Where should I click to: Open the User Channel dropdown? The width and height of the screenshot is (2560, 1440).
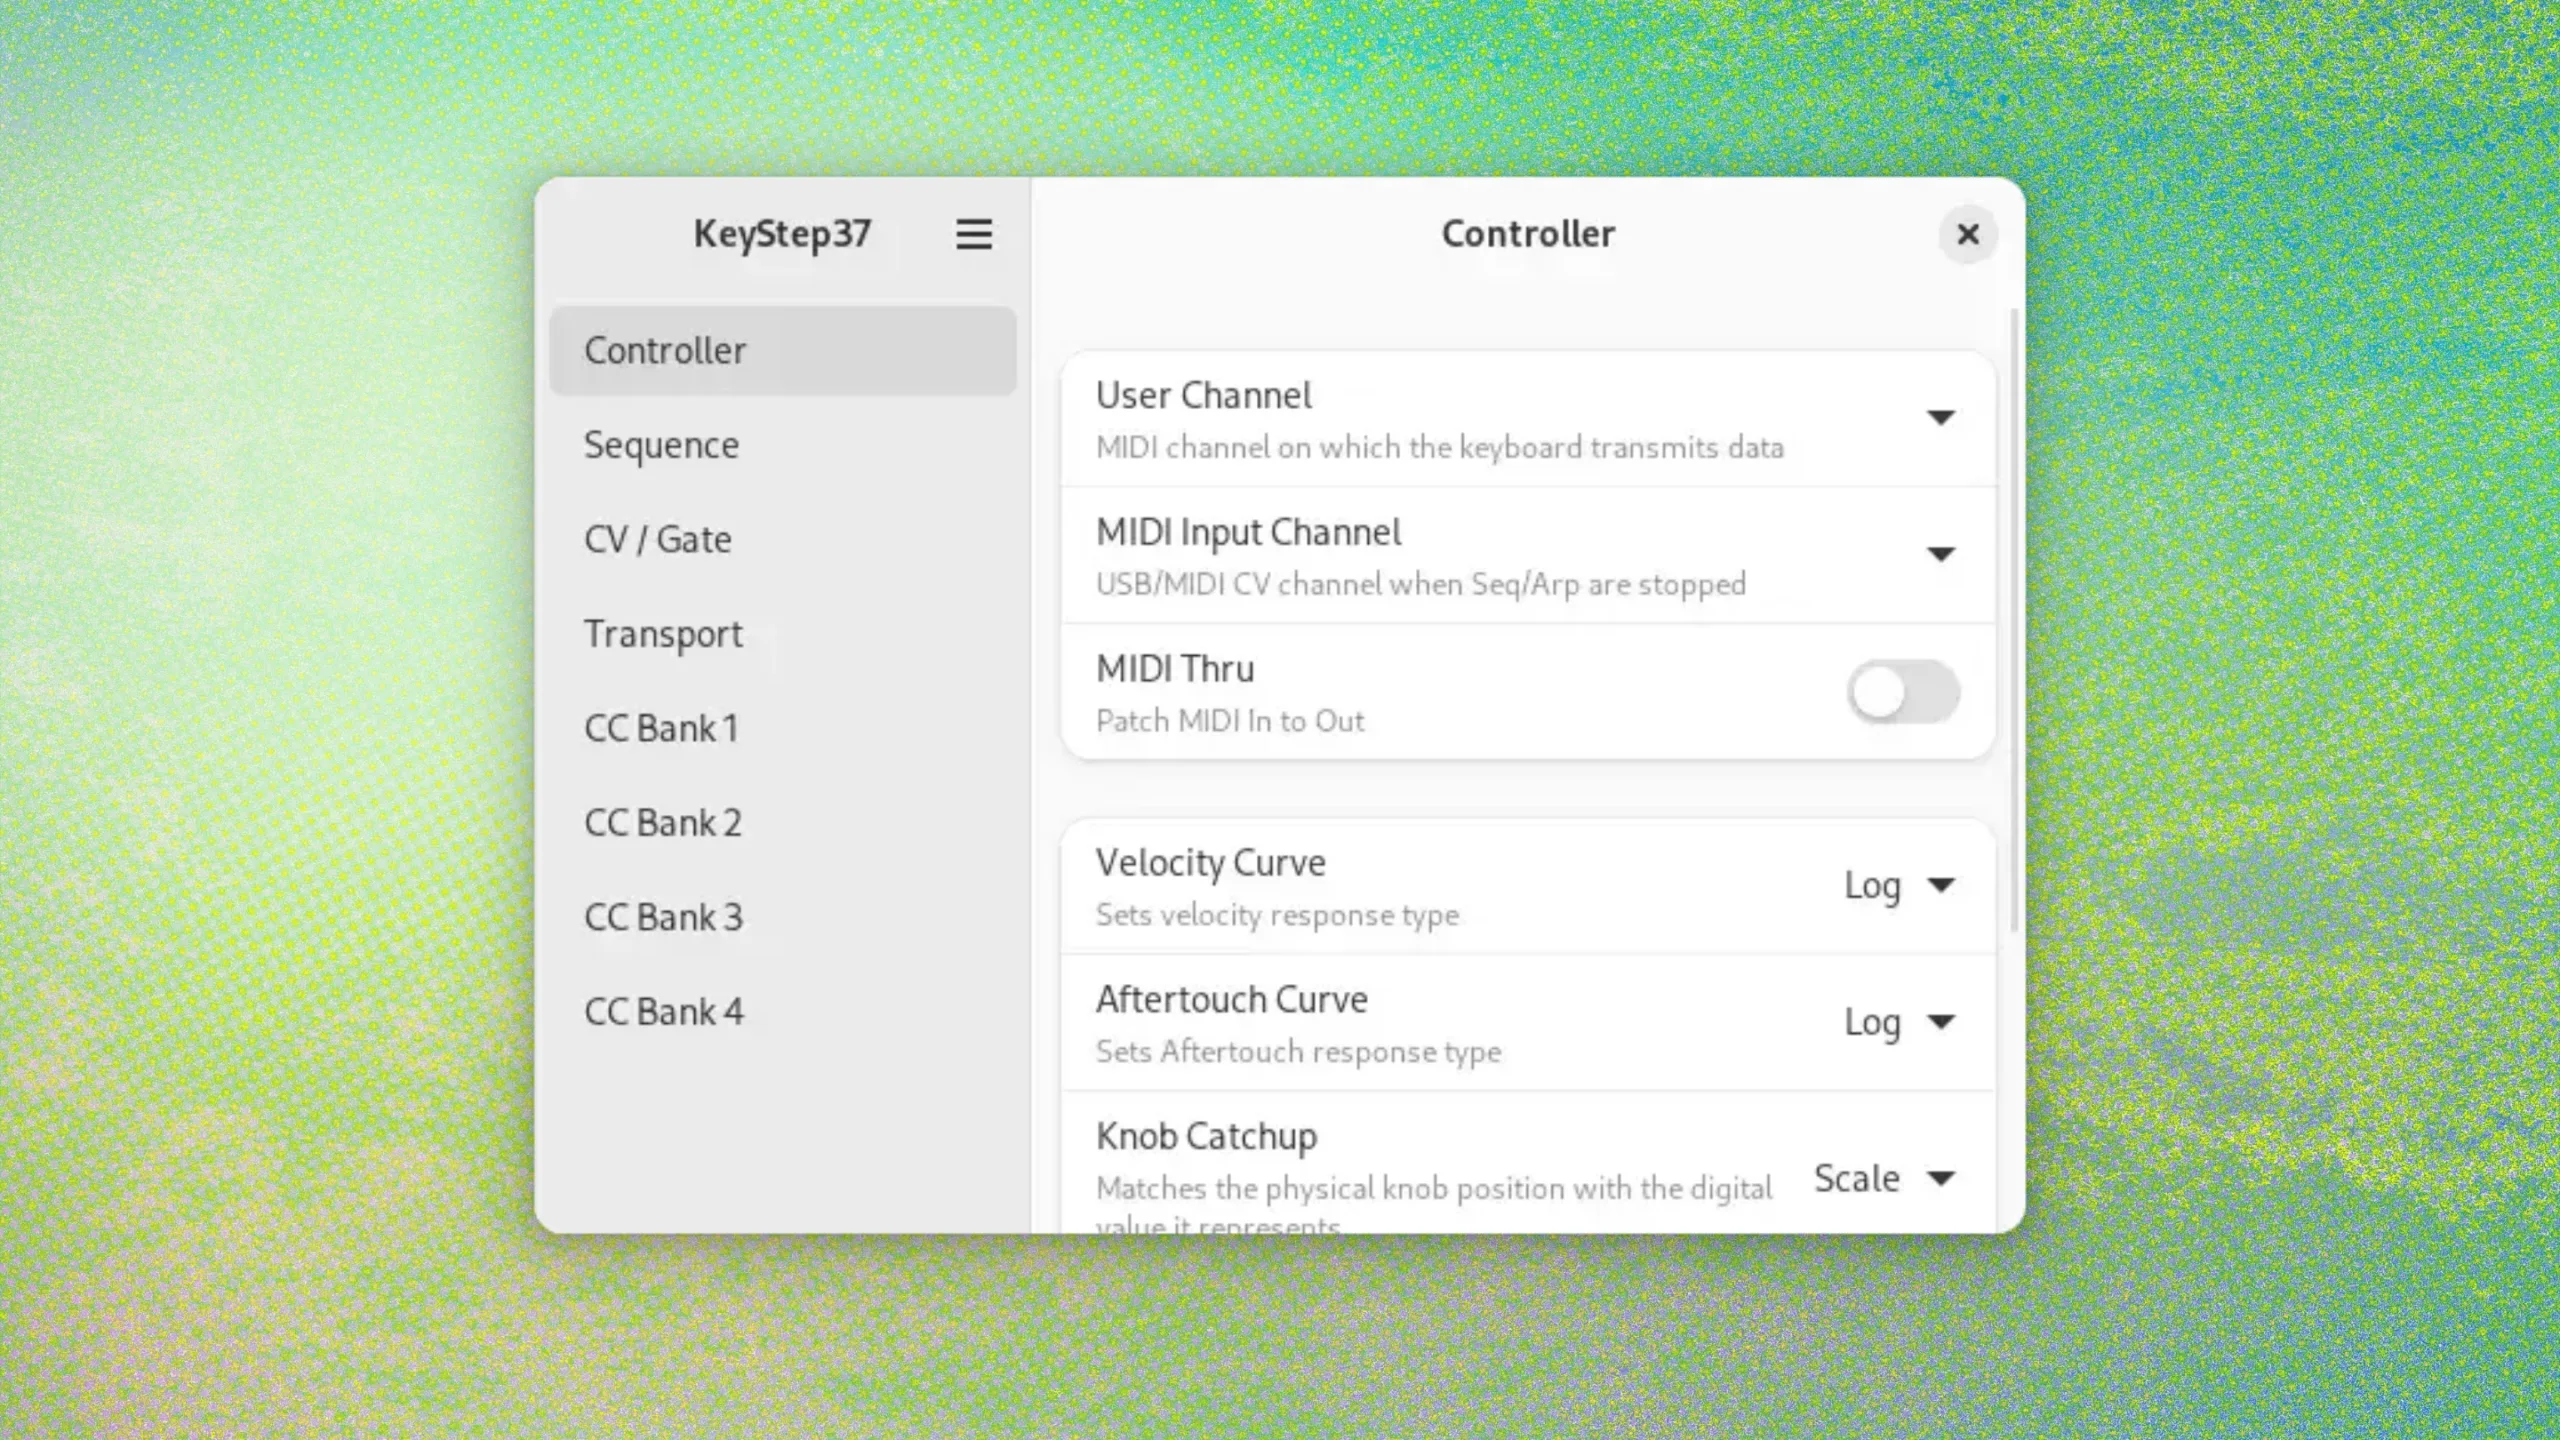point(1940,418)
